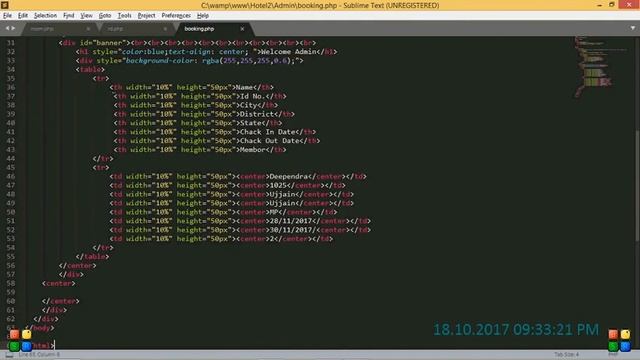This screenshot has width=640, height=360.
Task: Click the left tab scroll arrow
Action: pos(7,28)
